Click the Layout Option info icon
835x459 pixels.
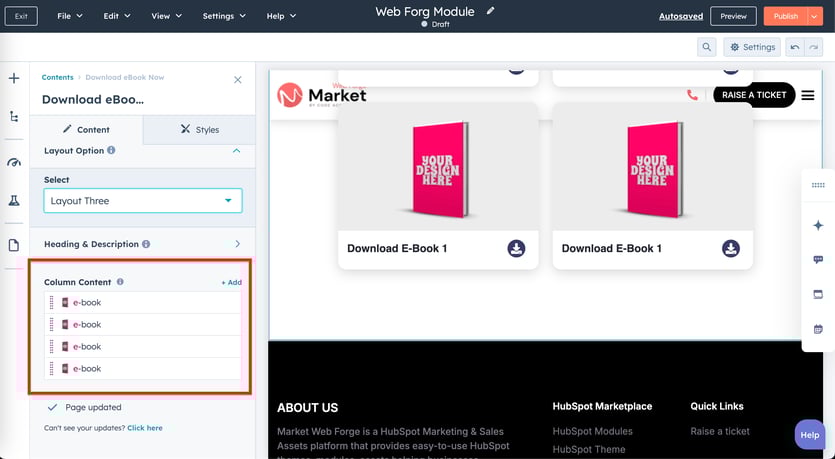tap(111, 151)
